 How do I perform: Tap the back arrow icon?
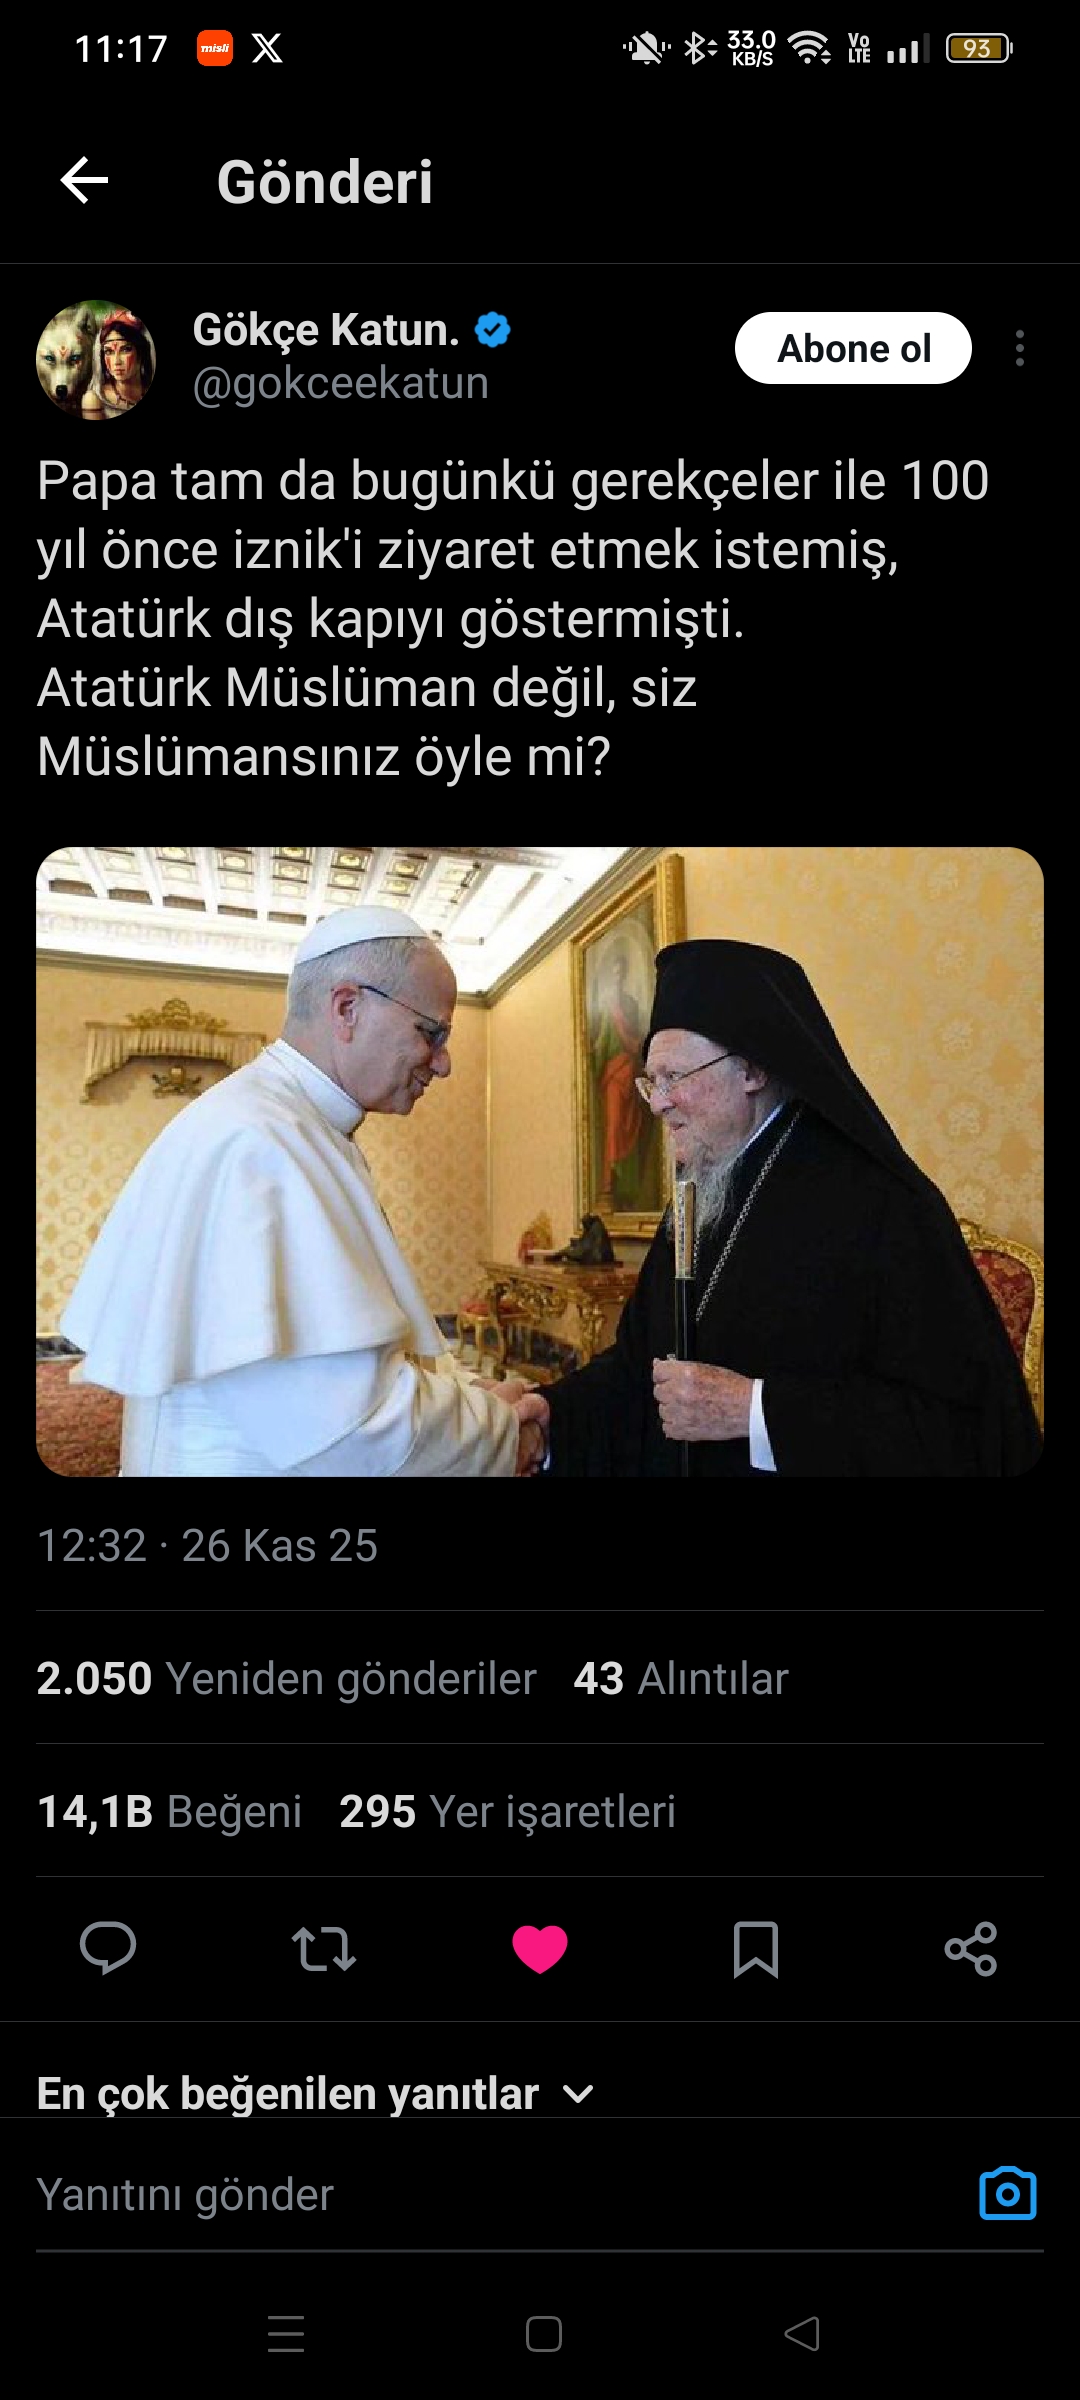(x=84, y=181)
